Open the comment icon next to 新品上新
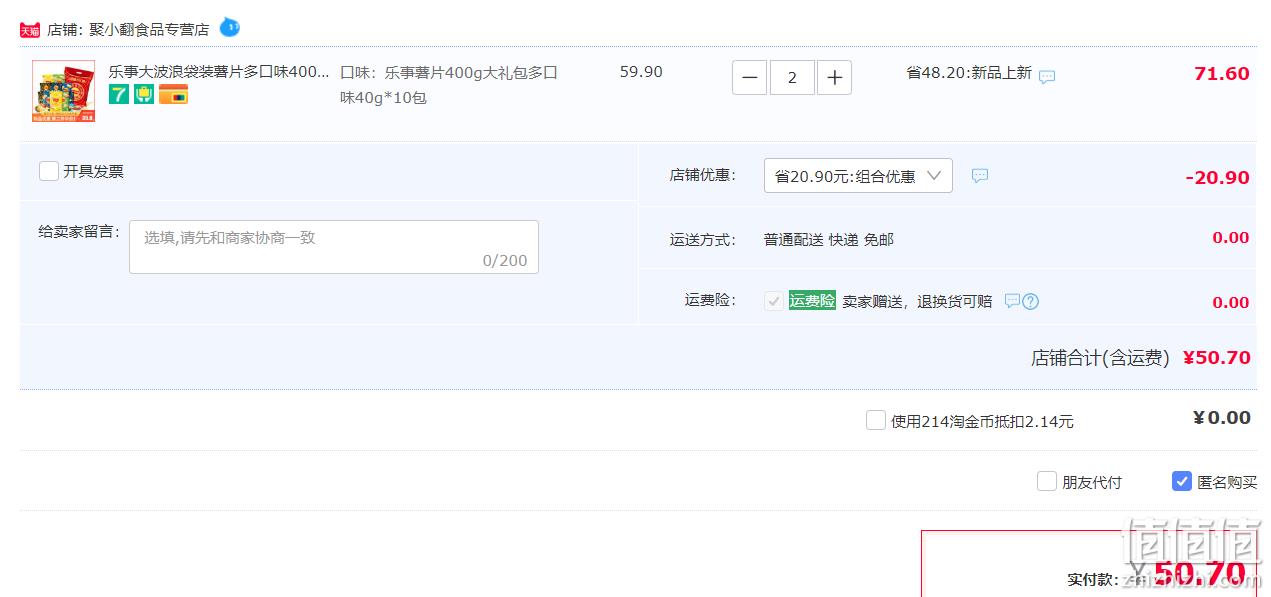1271x597 pixels. (x=1047, y=76)
